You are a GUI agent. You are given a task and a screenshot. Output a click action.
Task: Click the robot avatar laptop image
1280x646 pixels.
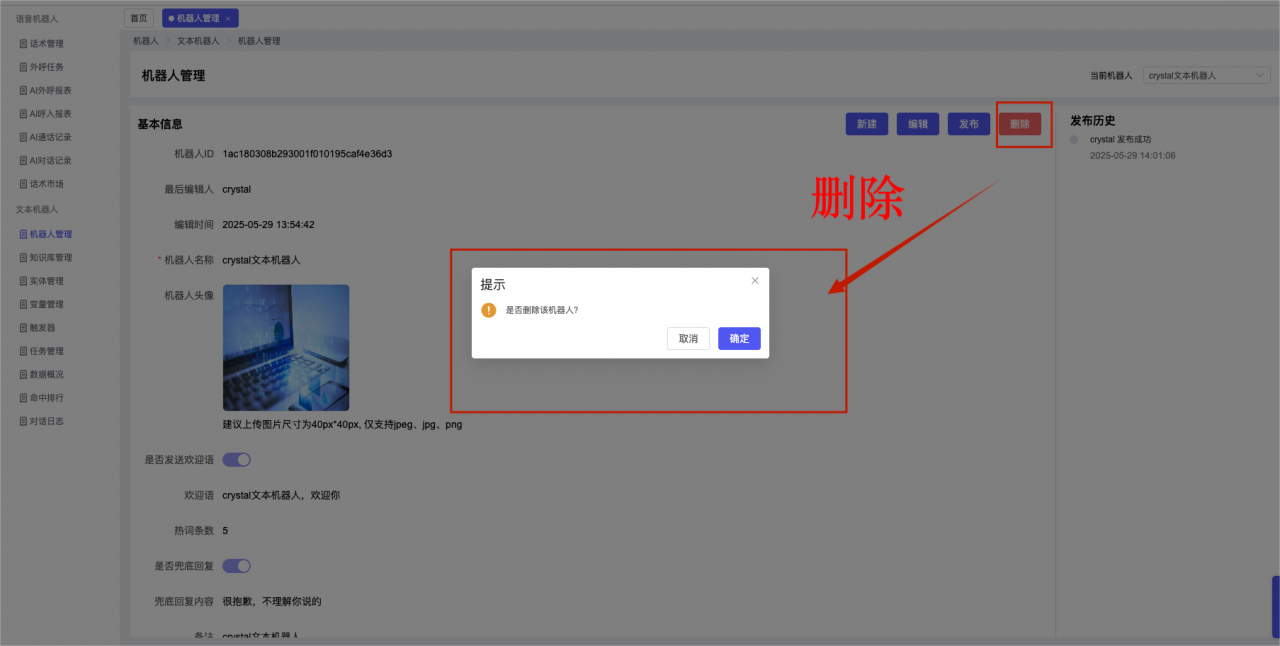pyautogui.click(x=286, y=348)
